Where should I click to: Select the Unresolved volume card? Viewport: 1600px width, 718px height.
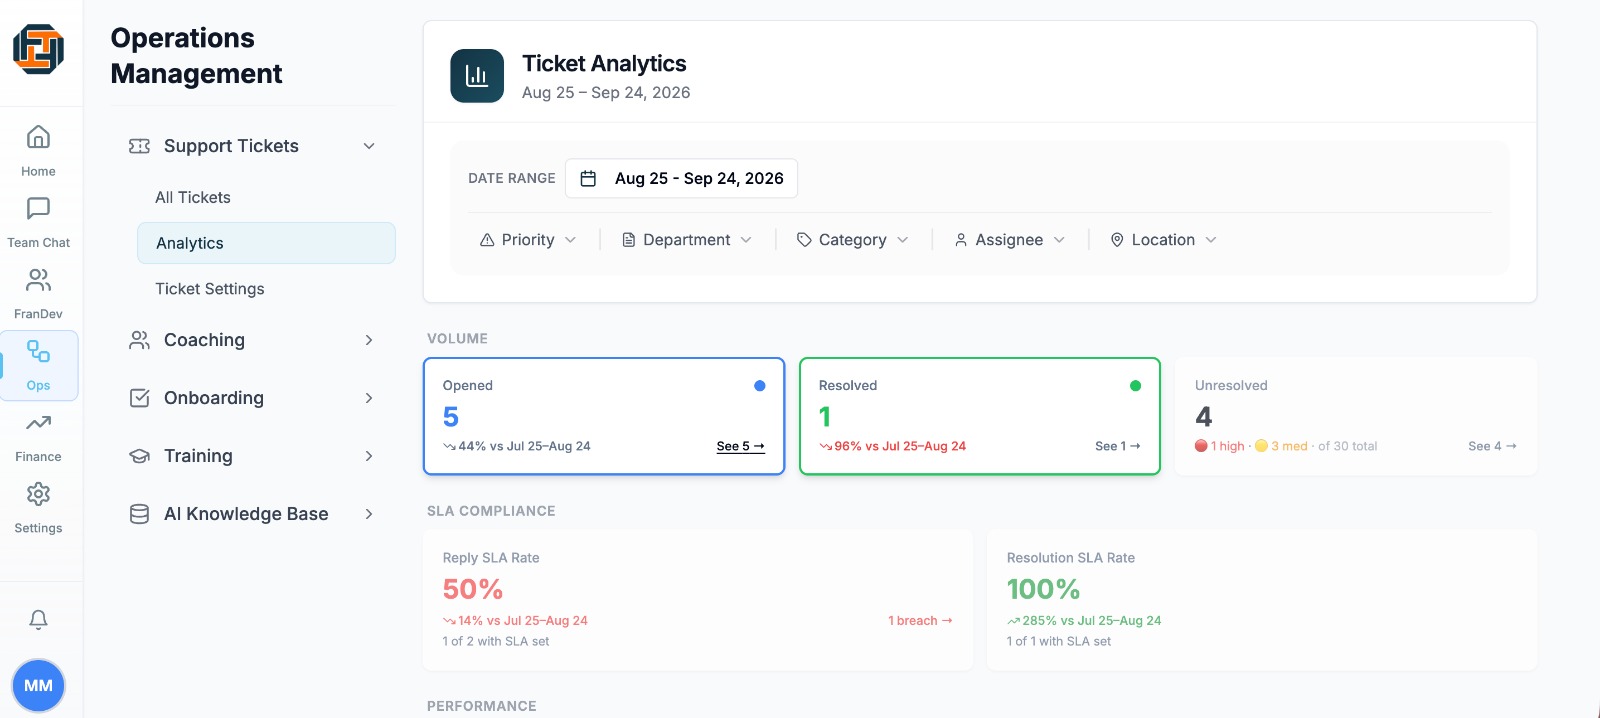coord(1356,416)
